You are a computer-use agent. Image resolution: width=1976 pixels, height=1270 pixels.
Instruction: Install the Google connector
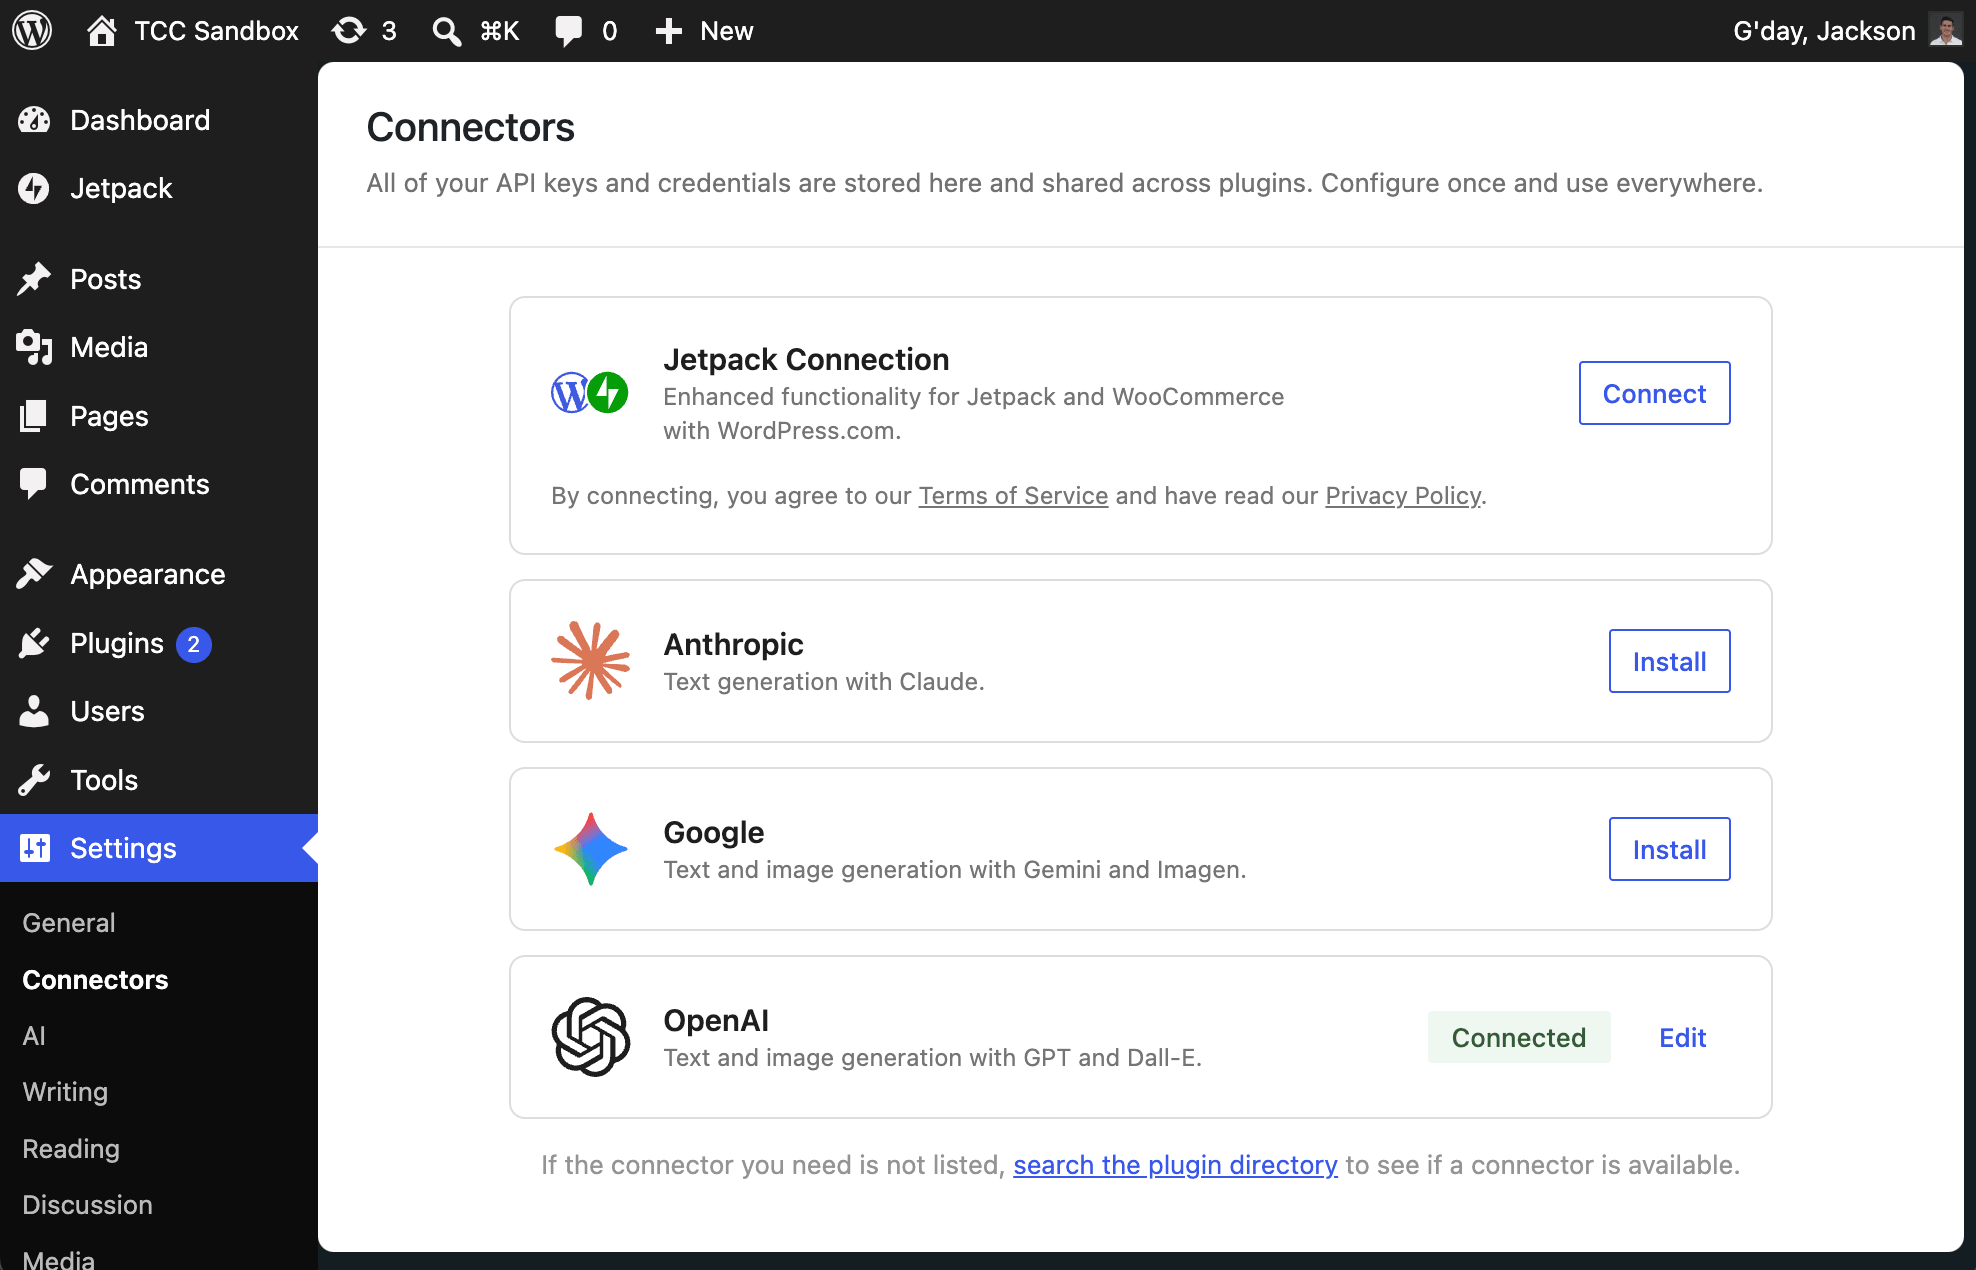point(1669,849)
